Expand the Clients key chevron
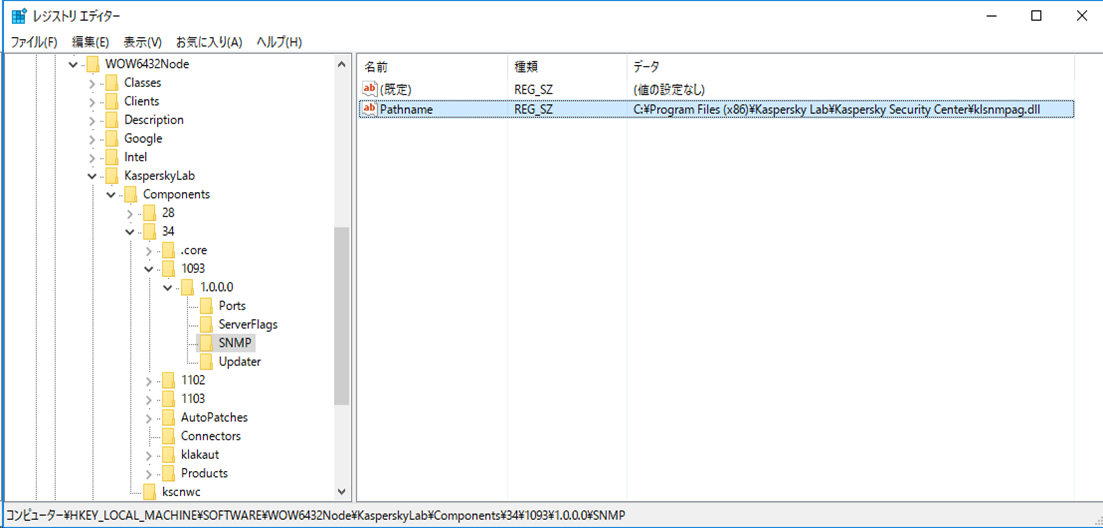The image size is (1103, 528). point(92,101)
